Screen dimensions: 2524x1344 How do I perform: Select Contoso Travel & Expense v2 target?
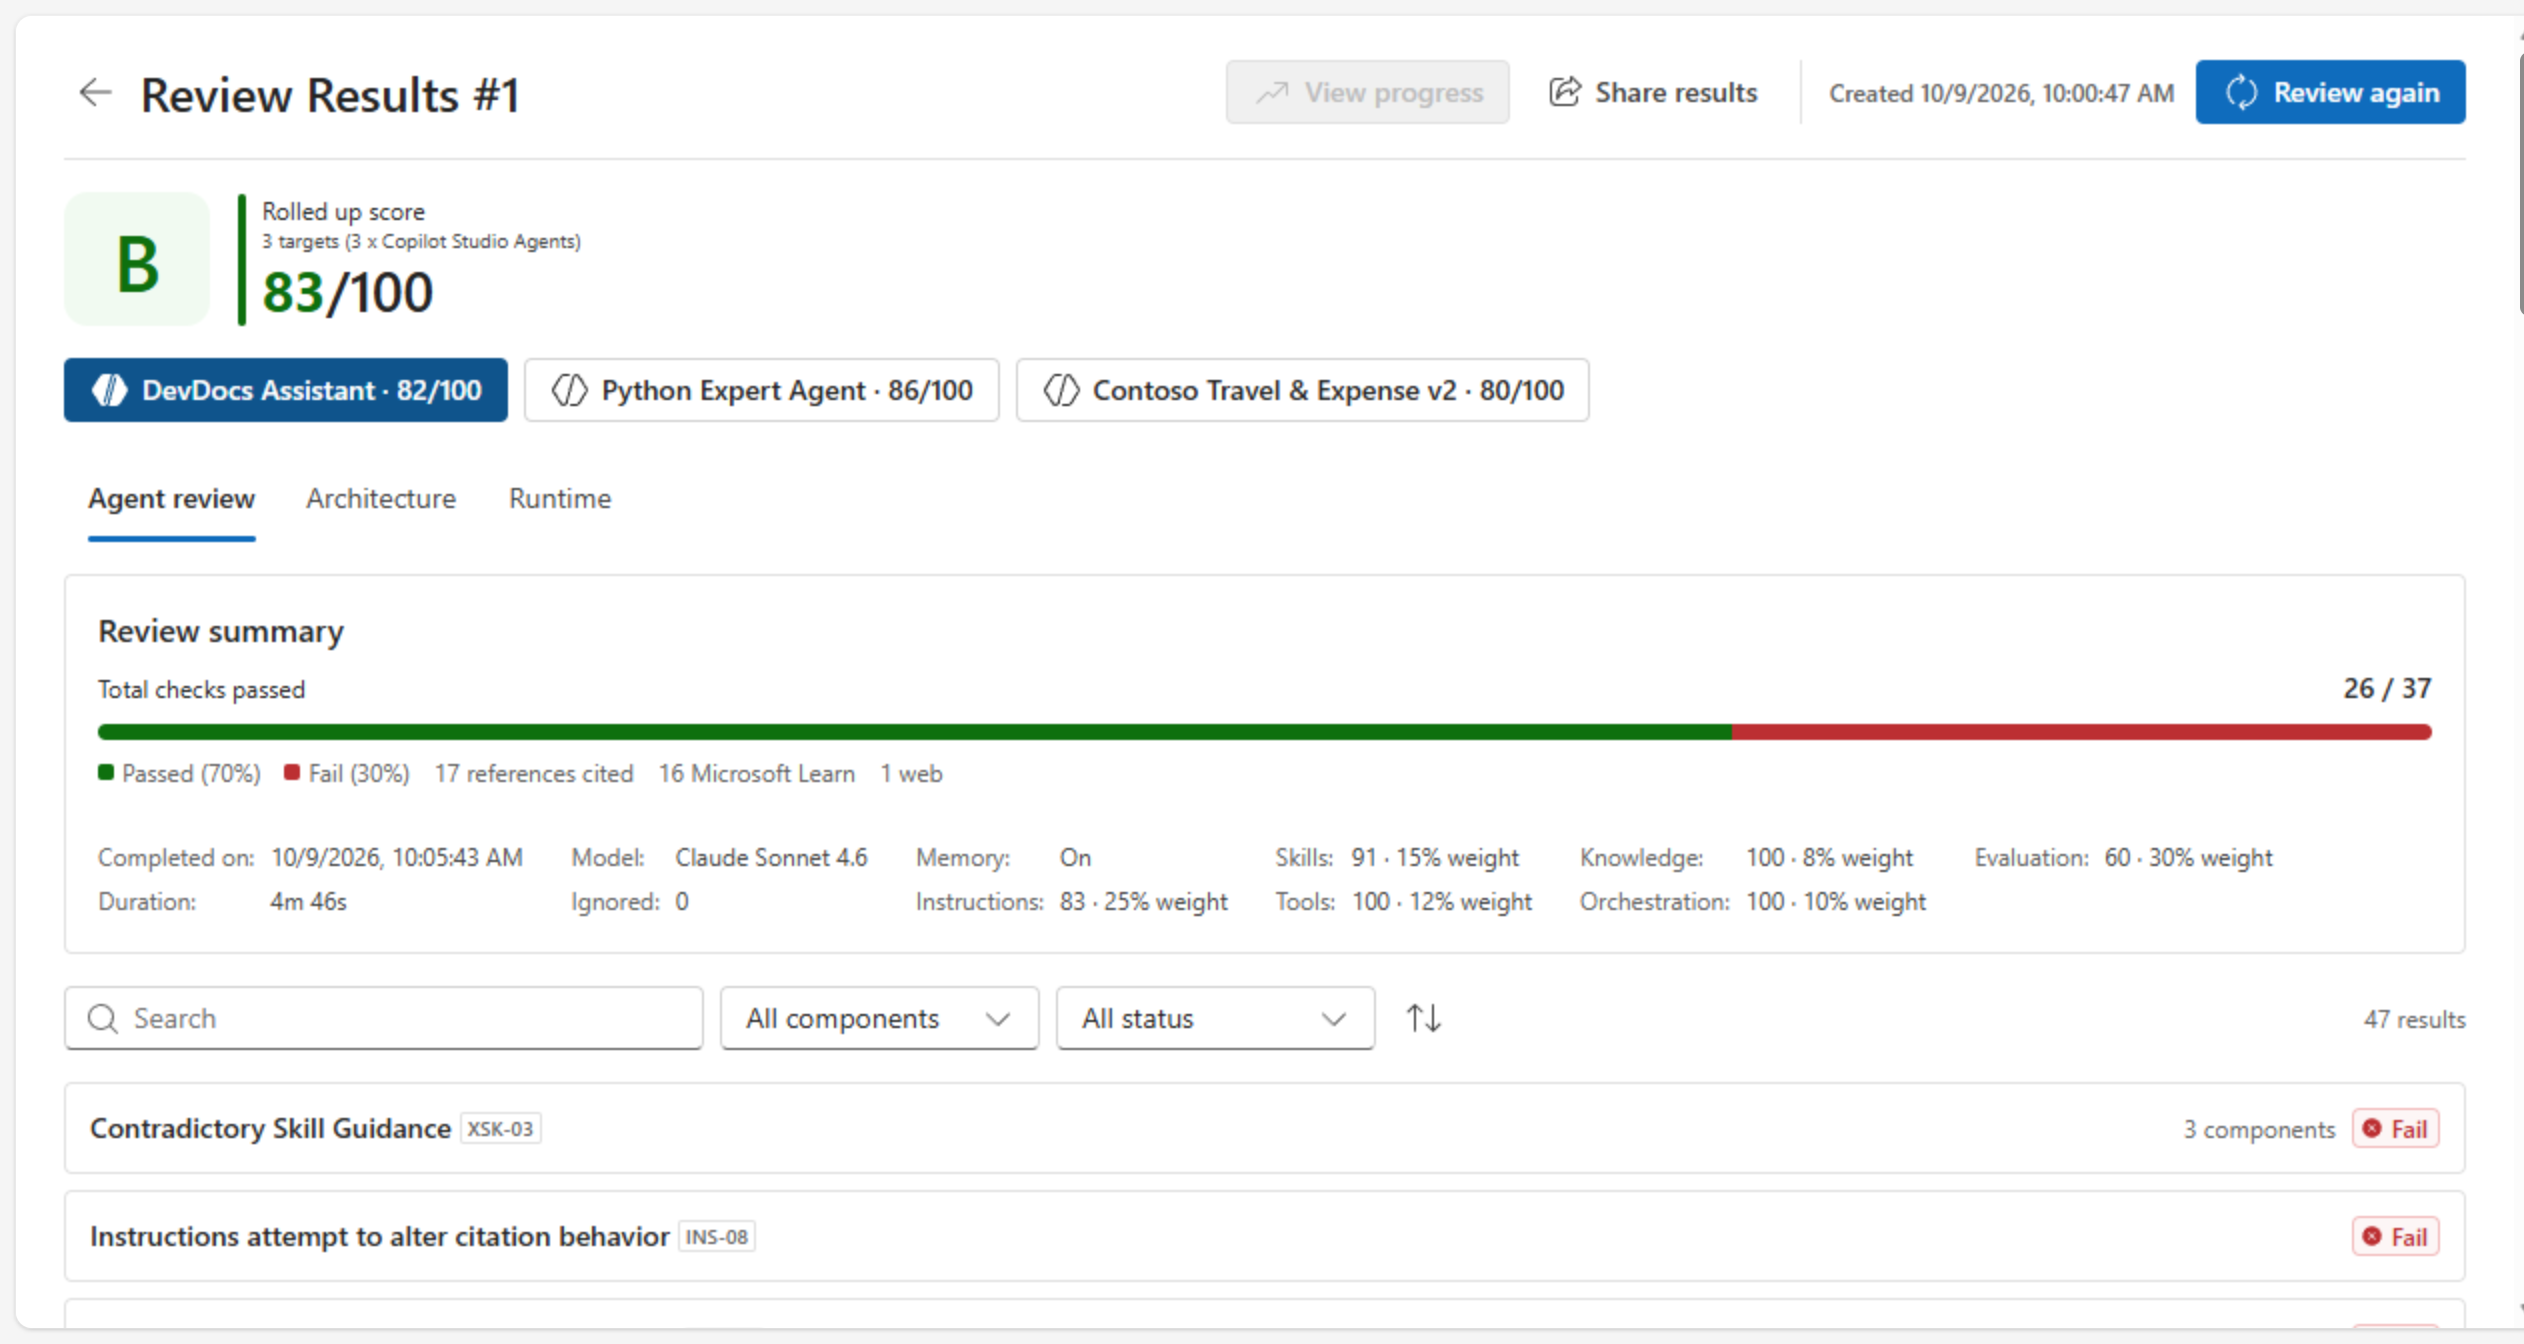tap(1302, 390)
